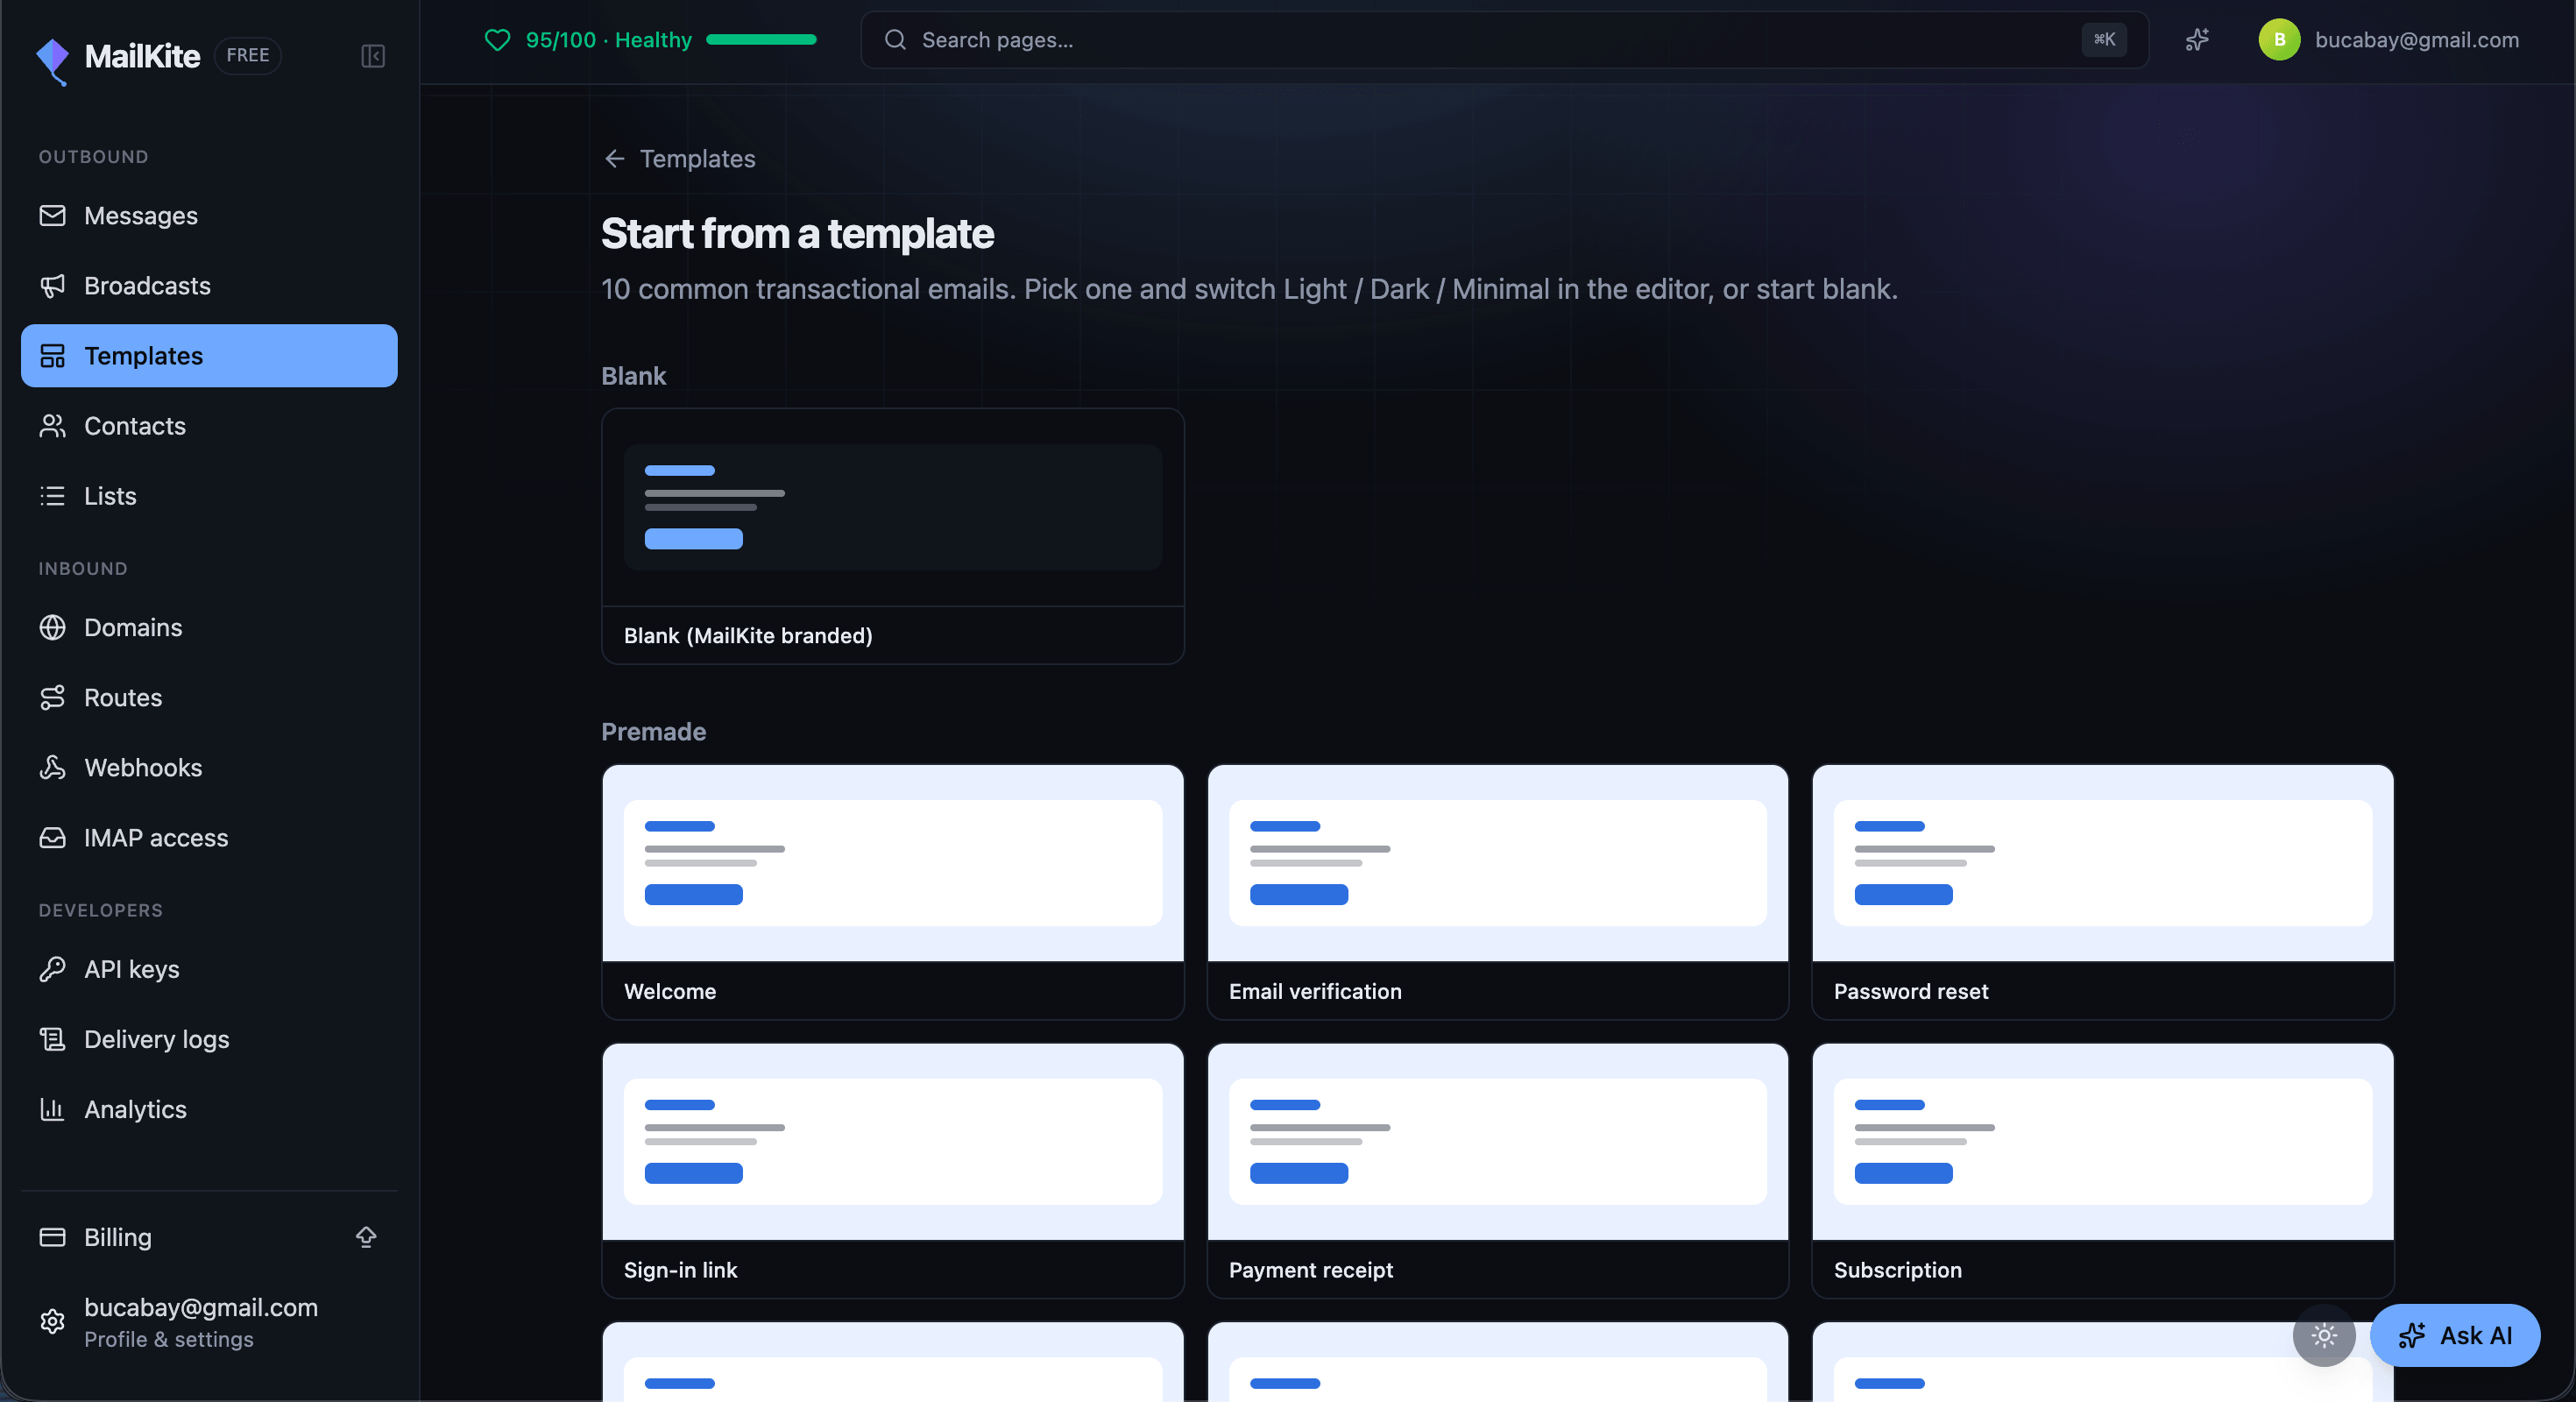Choose the Sign-in link template card
2576x1402 pixels.
click(893, 1171)
